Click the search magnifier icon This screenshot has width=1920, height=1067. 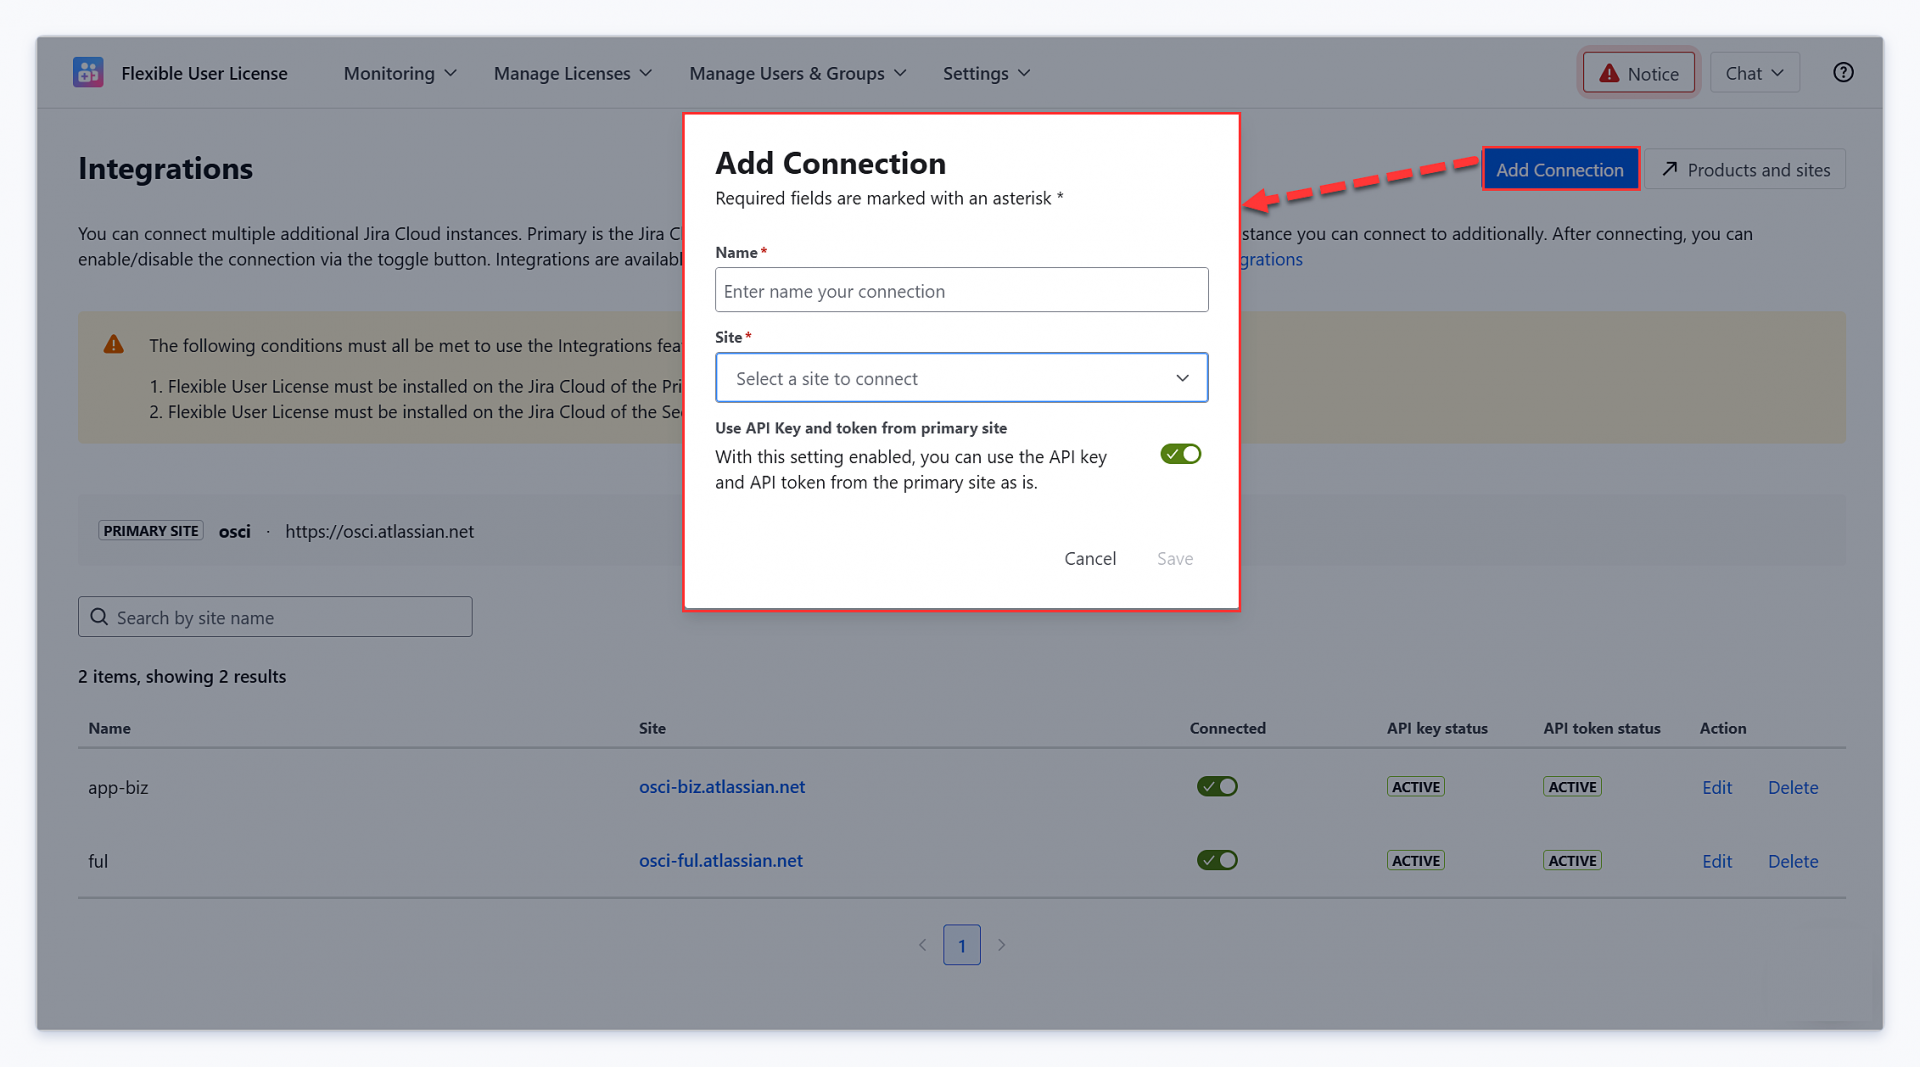(99, 617)
